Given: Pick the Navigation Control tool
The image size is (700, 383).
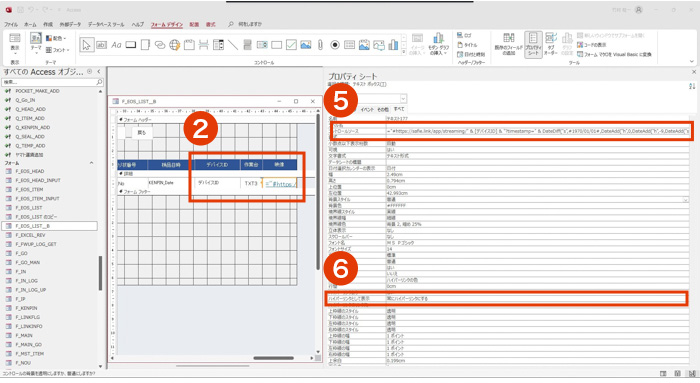Looking at the screenshot, I should pyautogui.click(x=189, y=45).
